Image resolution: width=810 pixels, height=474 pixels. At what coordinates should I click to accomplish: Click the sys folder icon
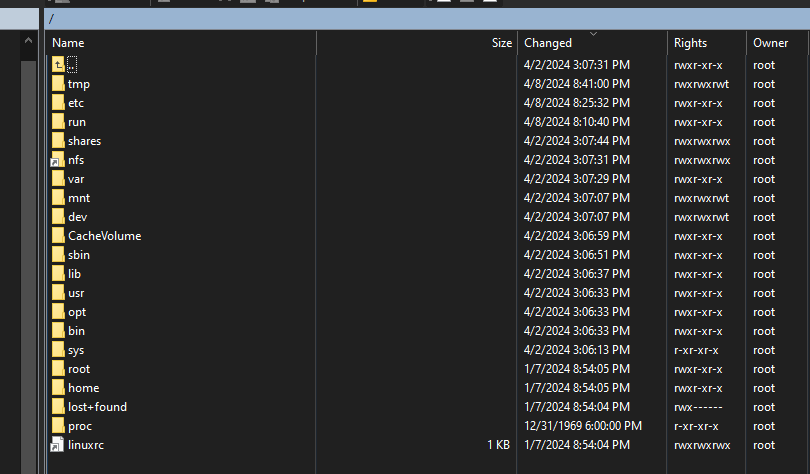[x=58, y=350]
